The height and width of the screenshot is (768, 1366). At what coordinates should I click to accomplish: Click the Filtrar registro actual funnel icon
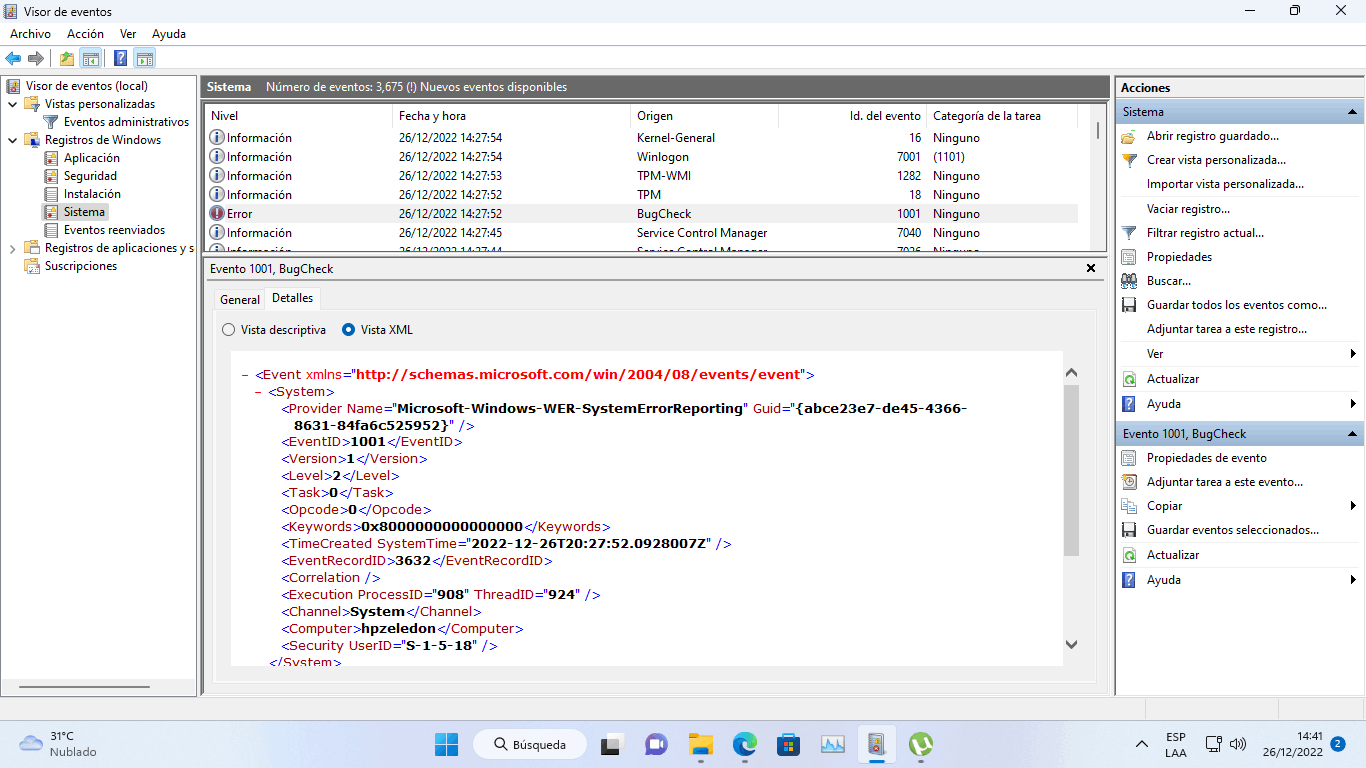(x=1129, y=233)
